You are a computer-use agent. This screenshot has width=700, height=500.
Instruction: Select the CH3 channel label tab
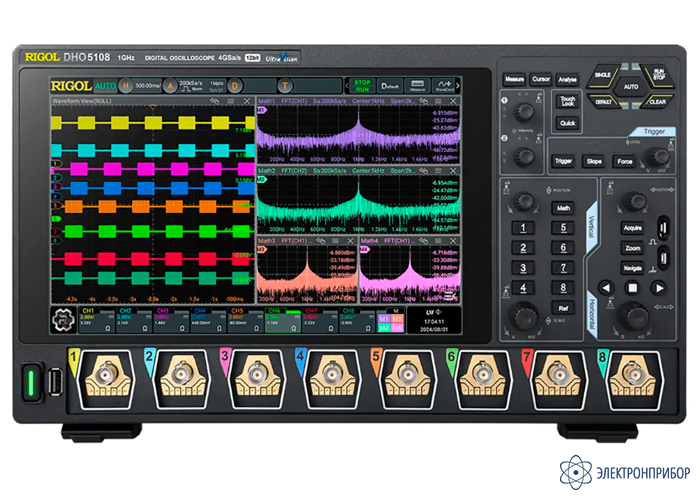(162, 311)
